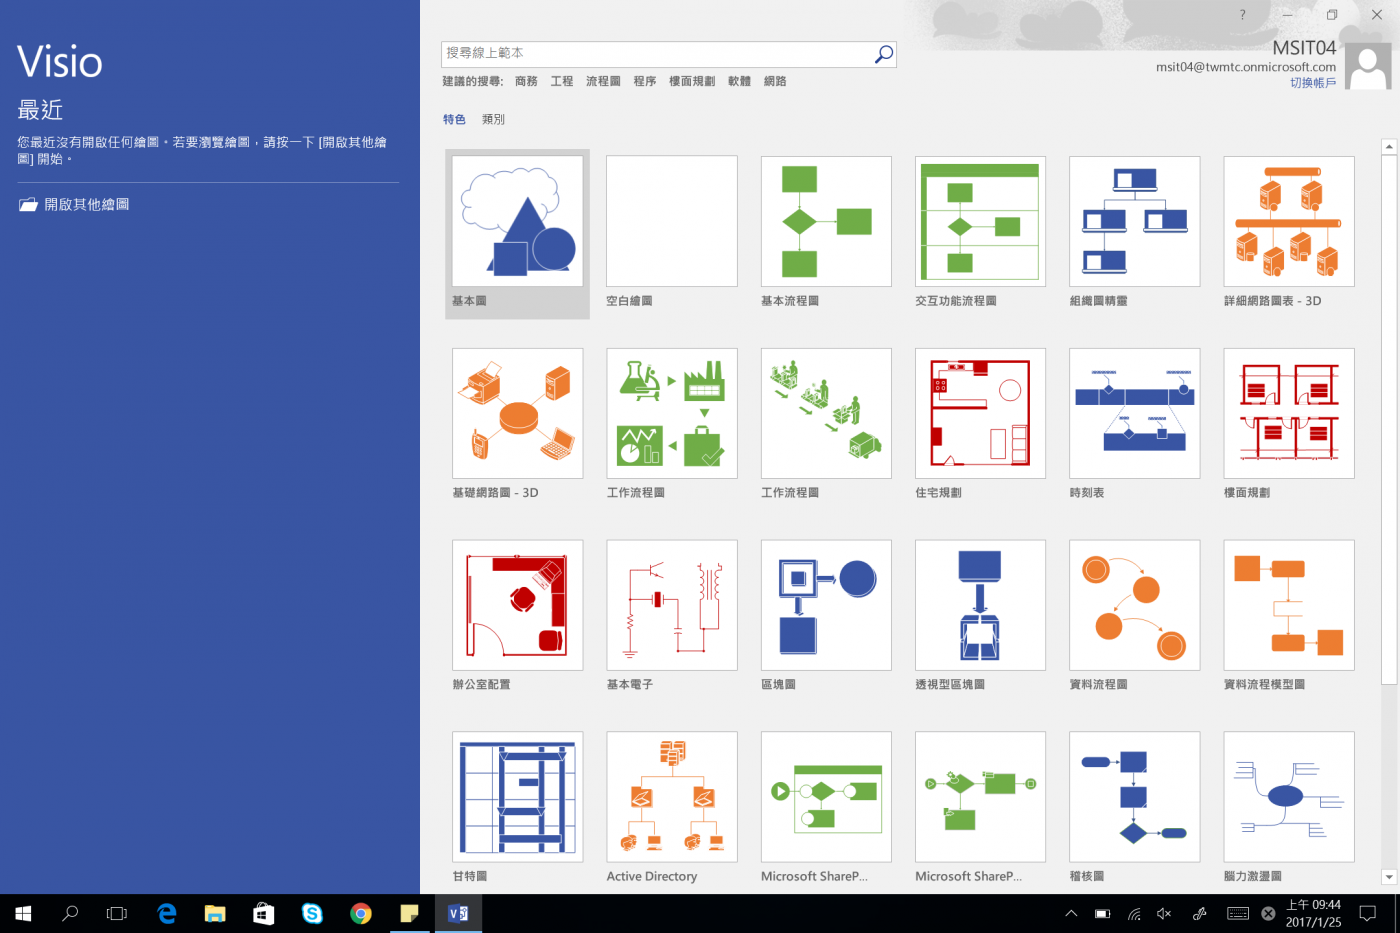The image size is (1400, 933).
Task: Click the touch keyboard tray icon
Action: (x=1238, y=913)
